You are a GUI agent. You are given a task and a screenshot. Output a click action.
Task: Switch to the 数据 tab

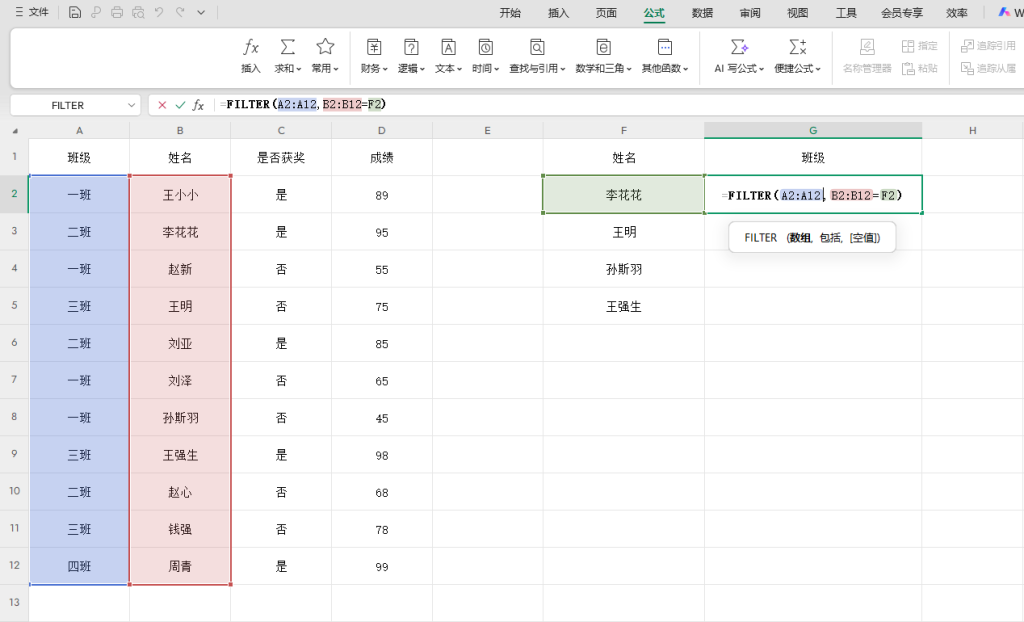coord(702,13)
